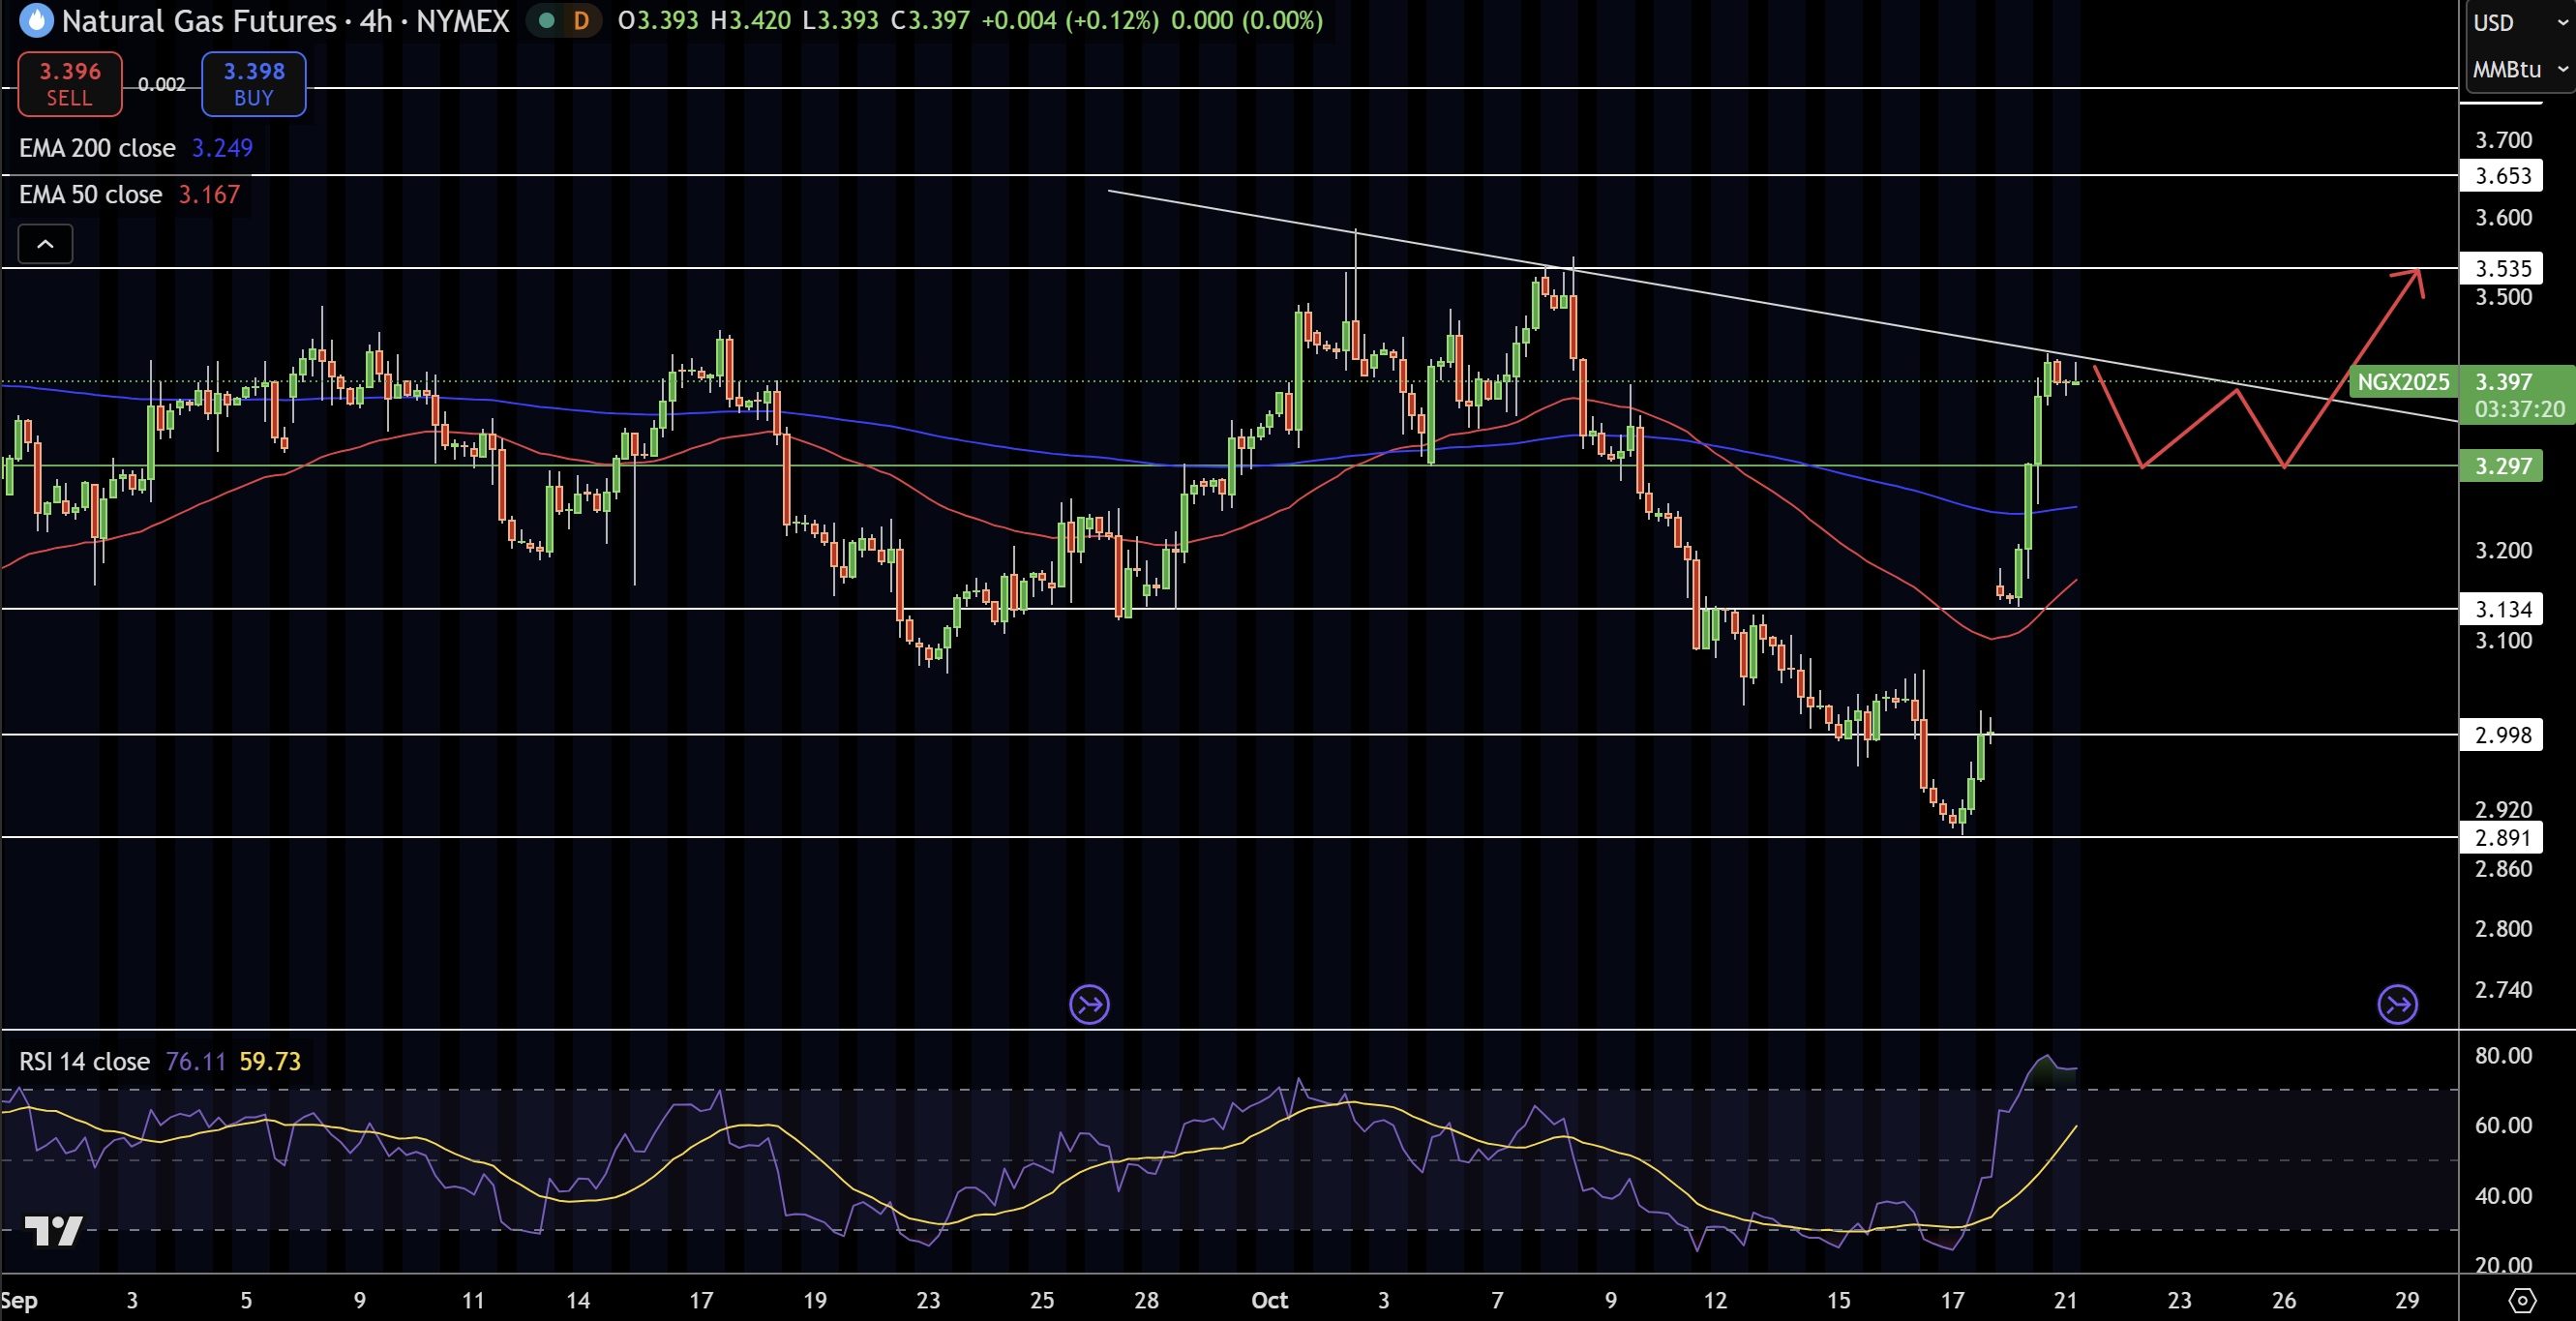
Task: Click the TradingView logo watermark
Action: [x=53, y=1230]
